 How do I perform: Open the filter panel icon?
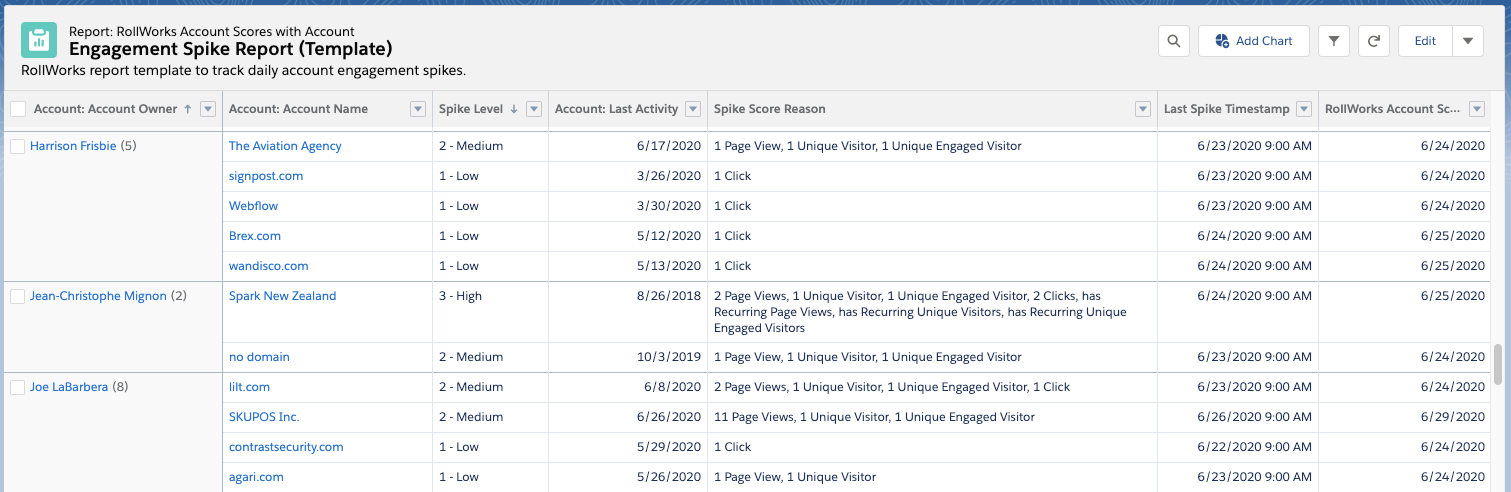1334,41
